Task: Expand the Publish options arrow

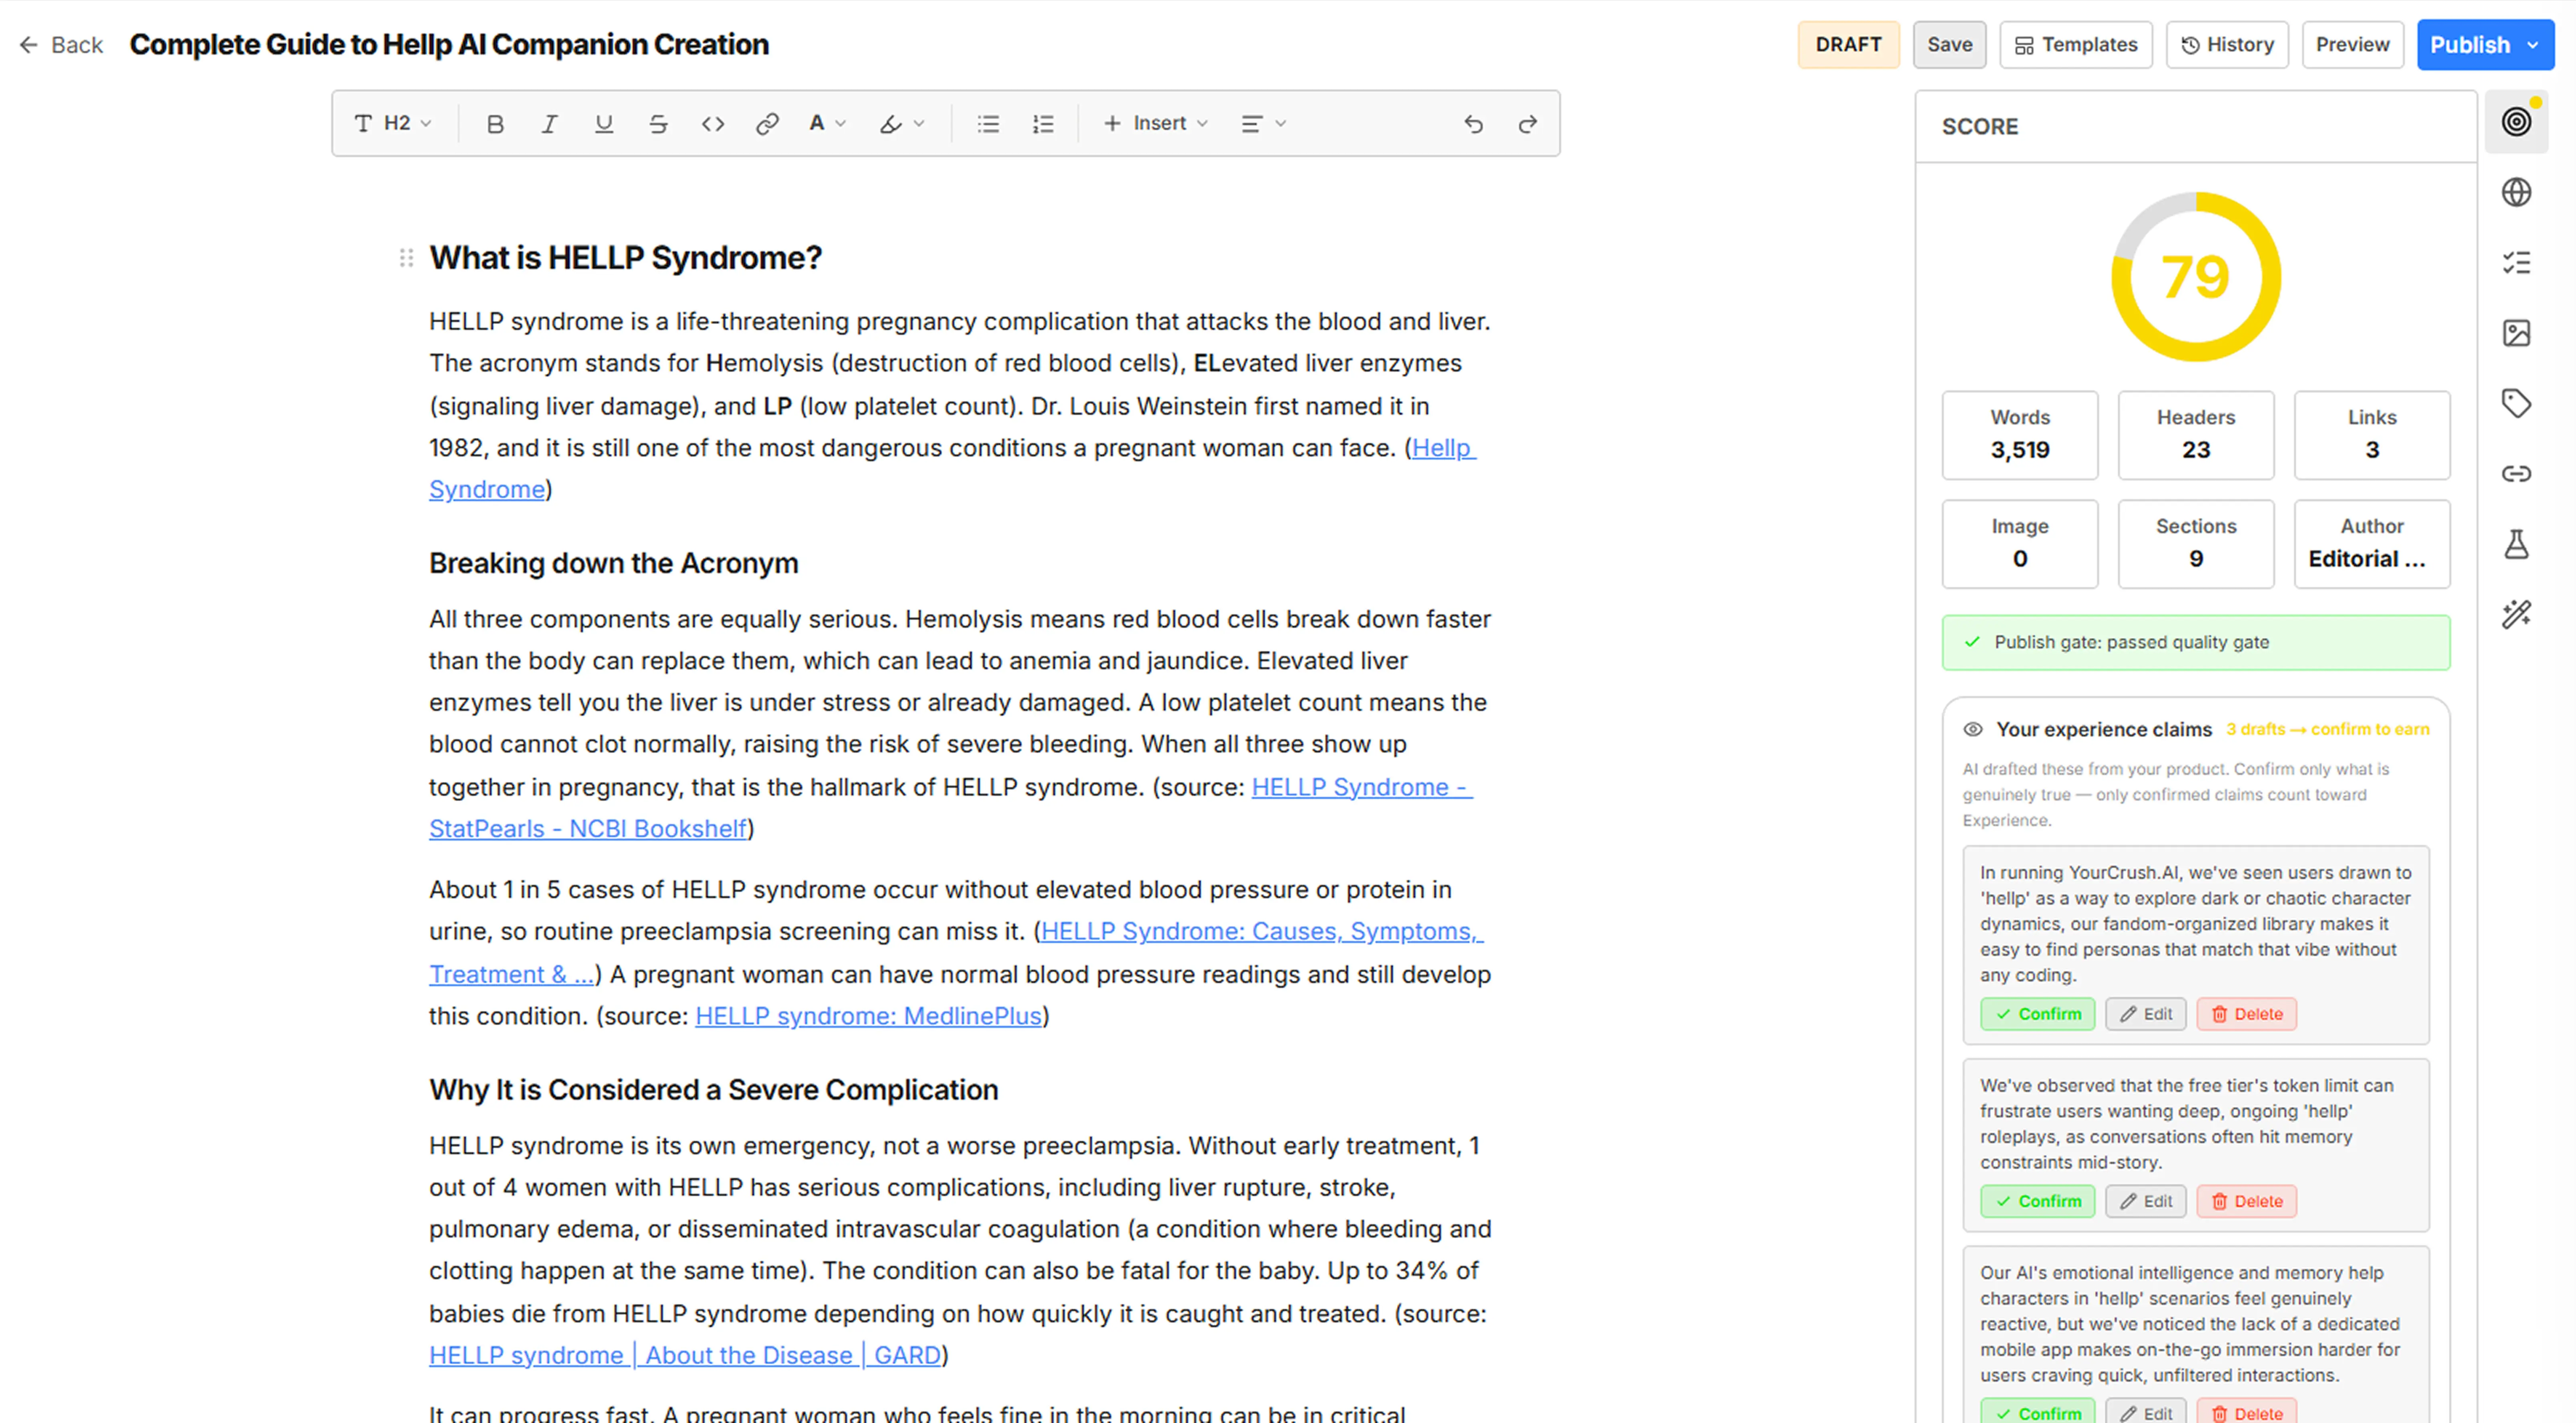Action: pos(2532,45)
